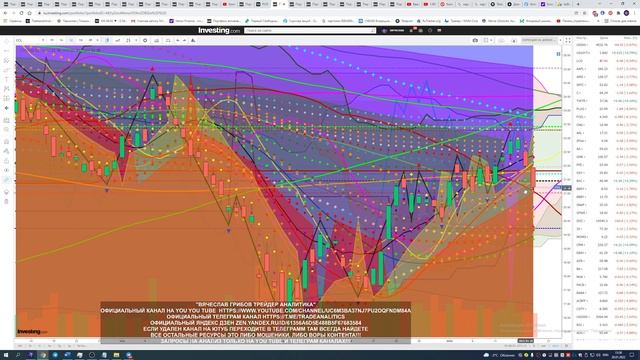Select PLUG row in watchlist
Viewport: 640px width, 360px height.
click(607, 109)
